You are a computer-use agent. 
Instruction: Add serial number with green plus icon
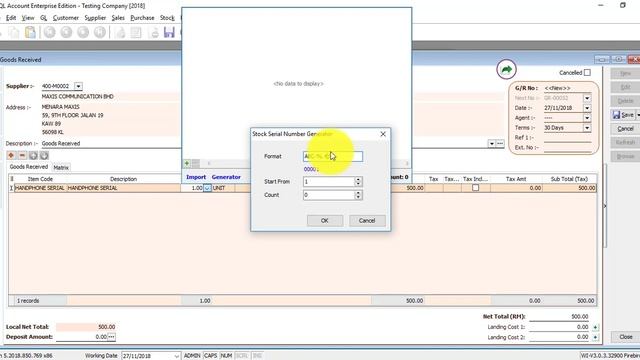187,163
